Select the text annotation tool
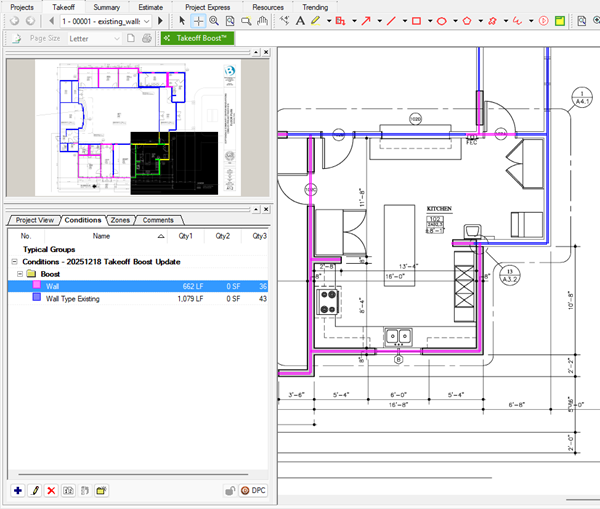 click(x=300, y=20)
